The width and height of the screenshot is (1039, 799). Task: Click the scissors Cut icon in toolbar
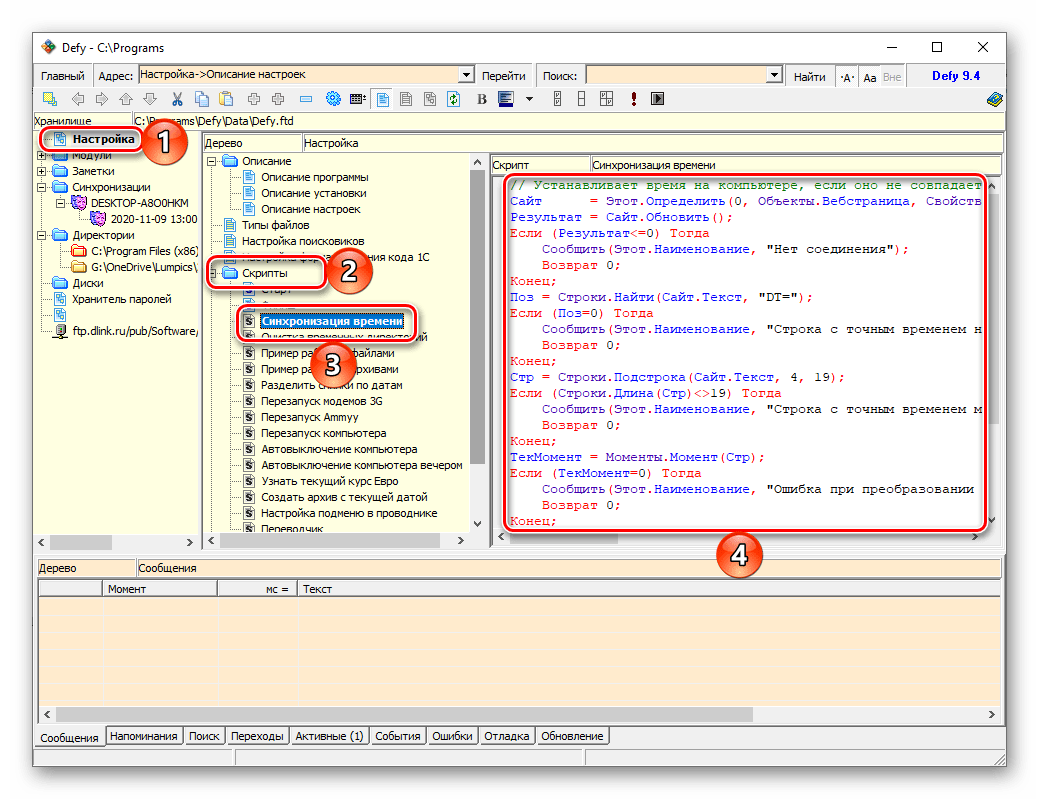point(177,99)
